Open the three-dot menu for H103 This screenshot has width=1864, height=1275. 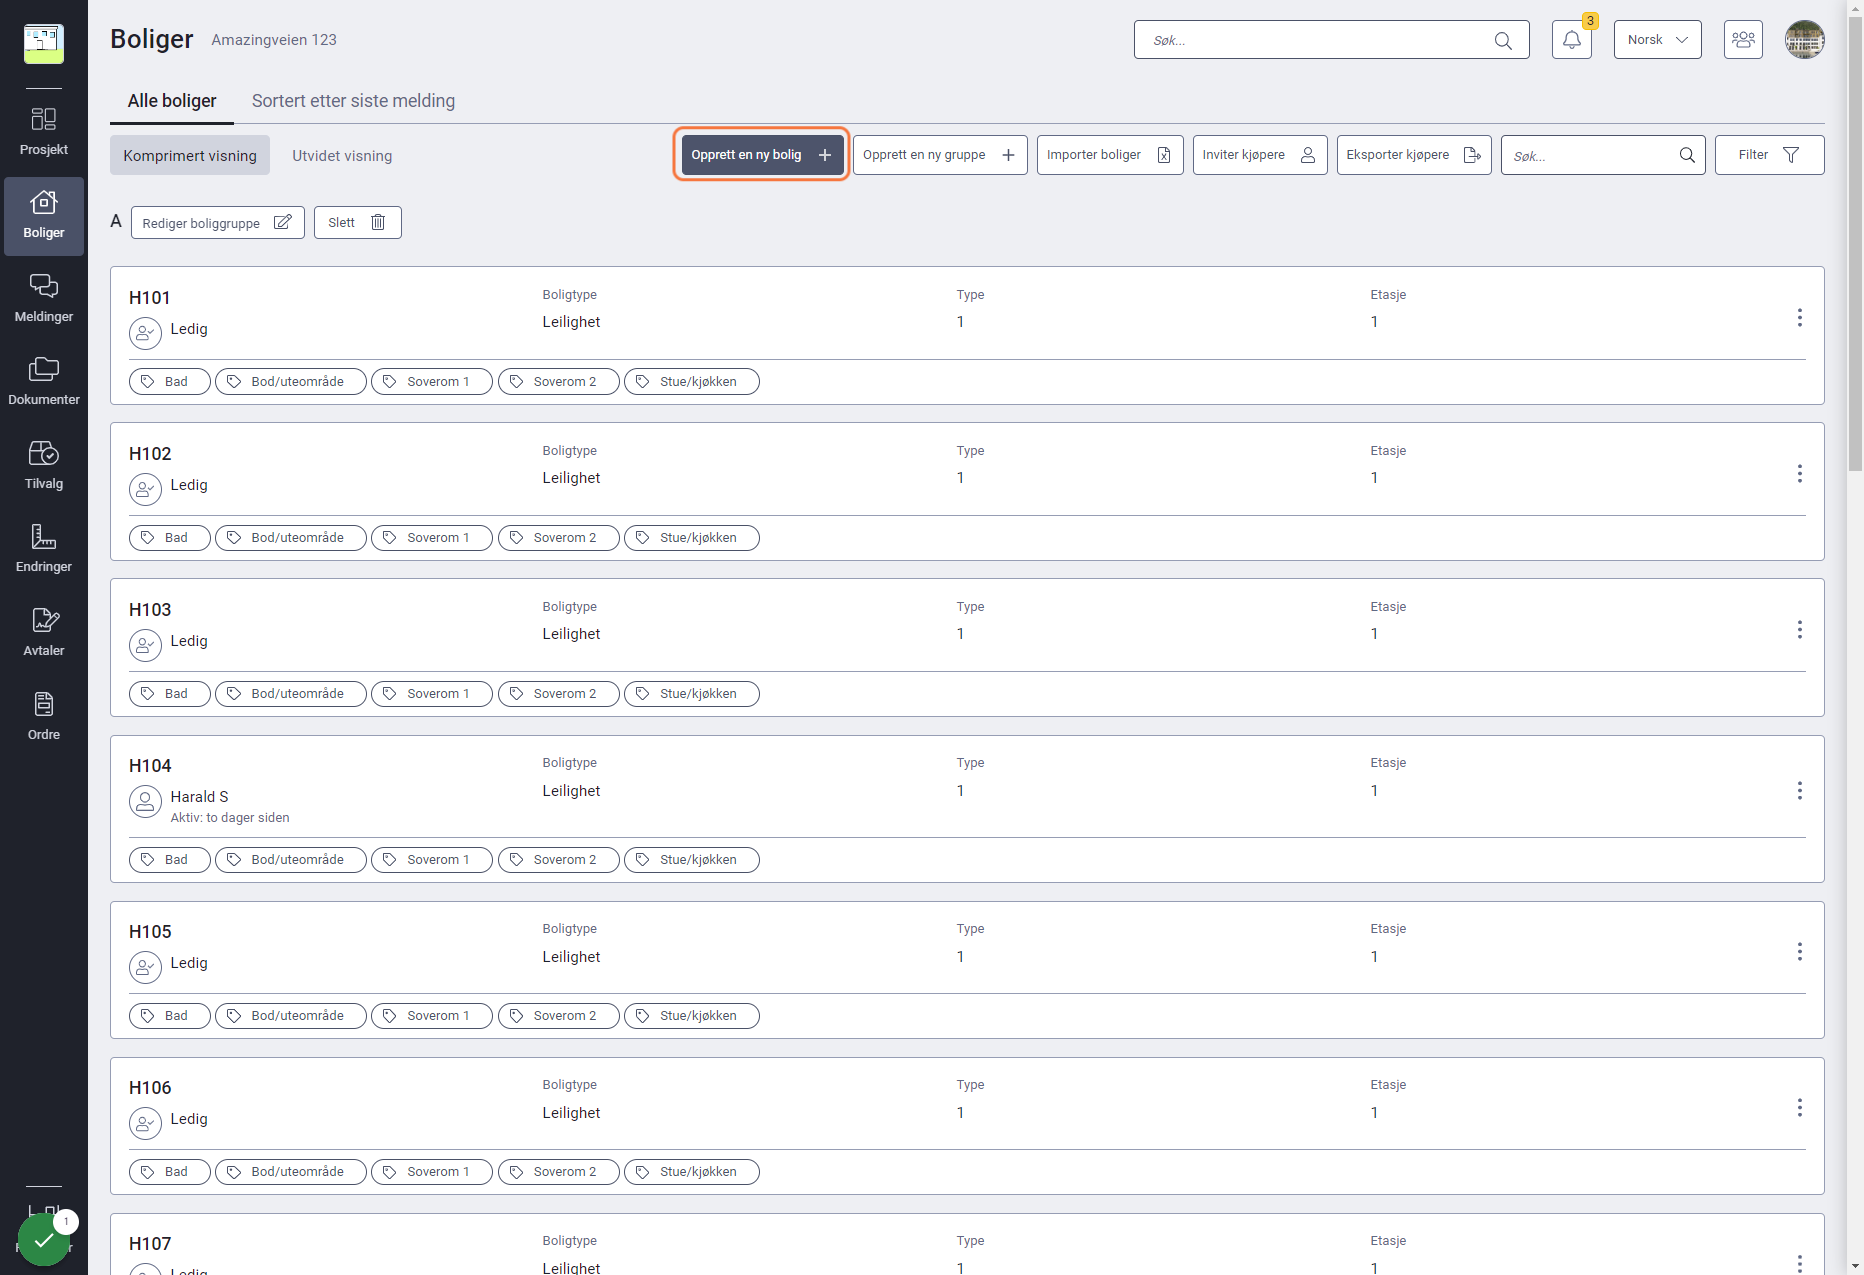tap(1800, 629)
